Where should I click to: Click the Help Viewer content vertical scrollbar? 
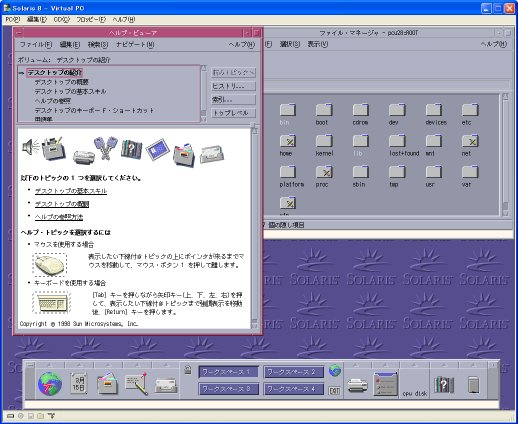254,227
